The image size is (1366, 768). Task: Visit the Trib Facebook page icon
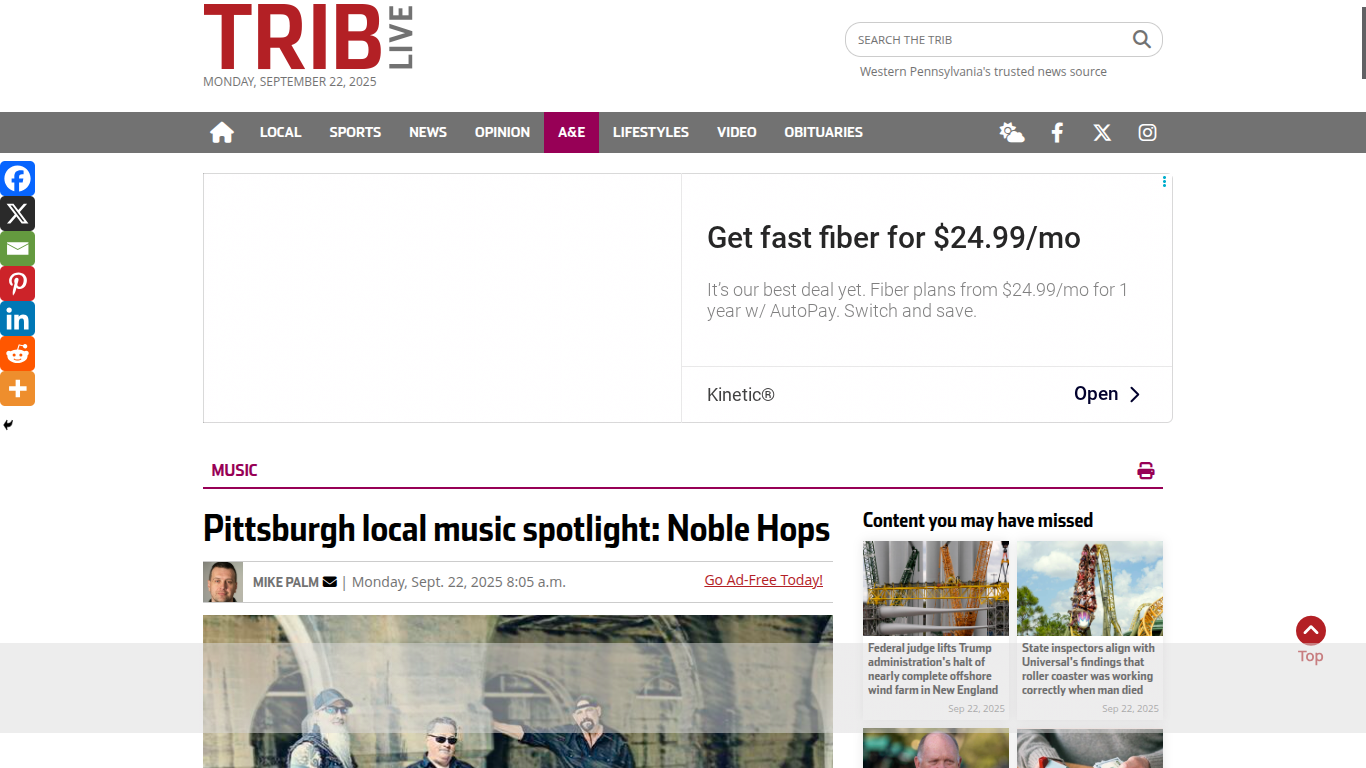[x=1057, y=132]
